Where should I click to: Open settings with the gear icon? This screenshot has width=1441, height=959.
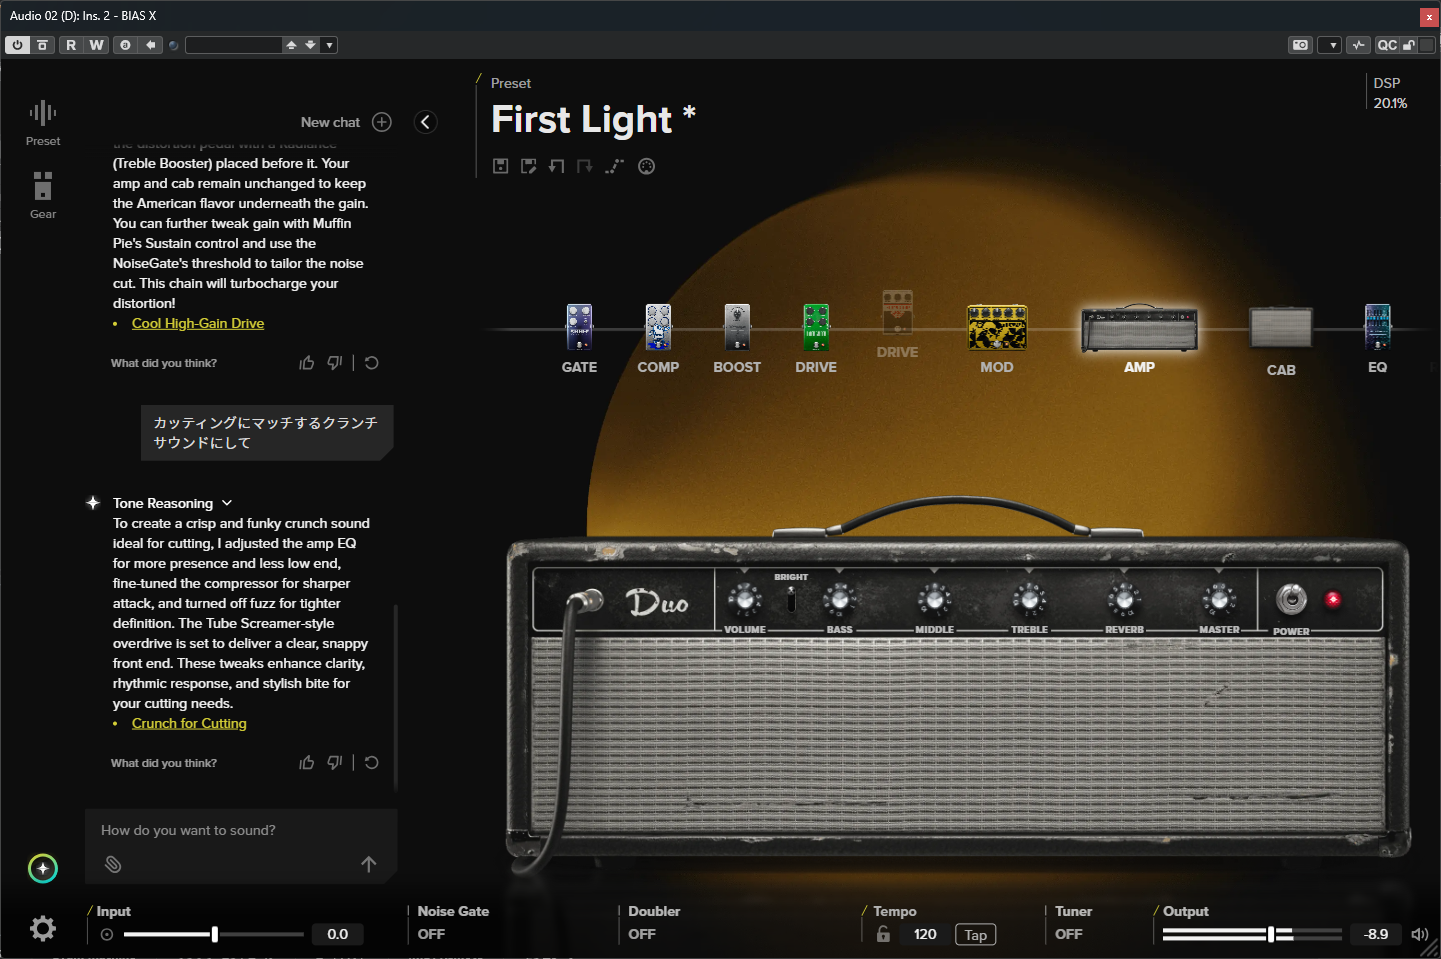(43, 929)
